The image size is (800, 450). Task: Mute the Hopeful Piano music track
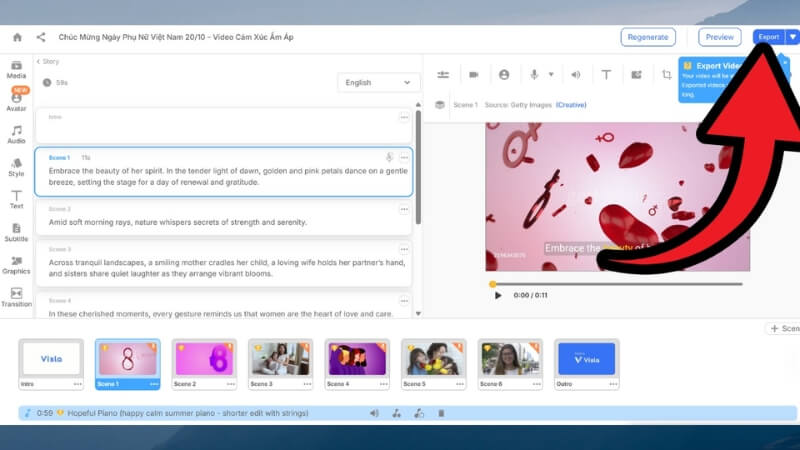tap(374, 413)
